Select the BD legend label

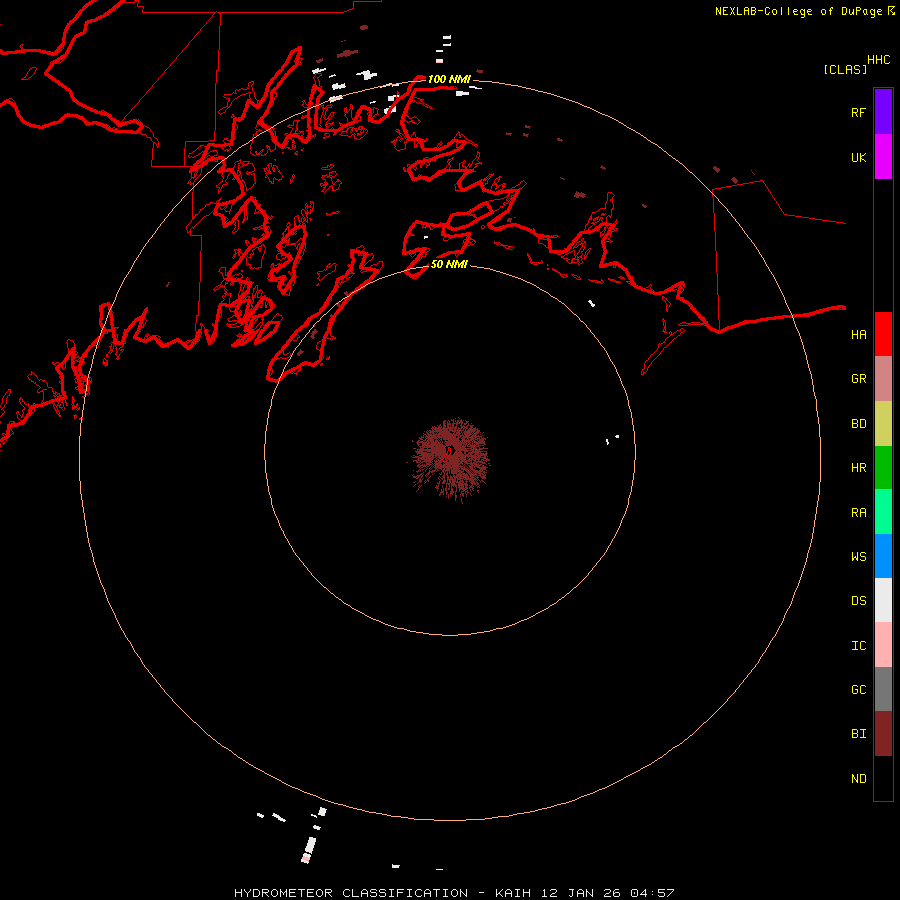858,424
